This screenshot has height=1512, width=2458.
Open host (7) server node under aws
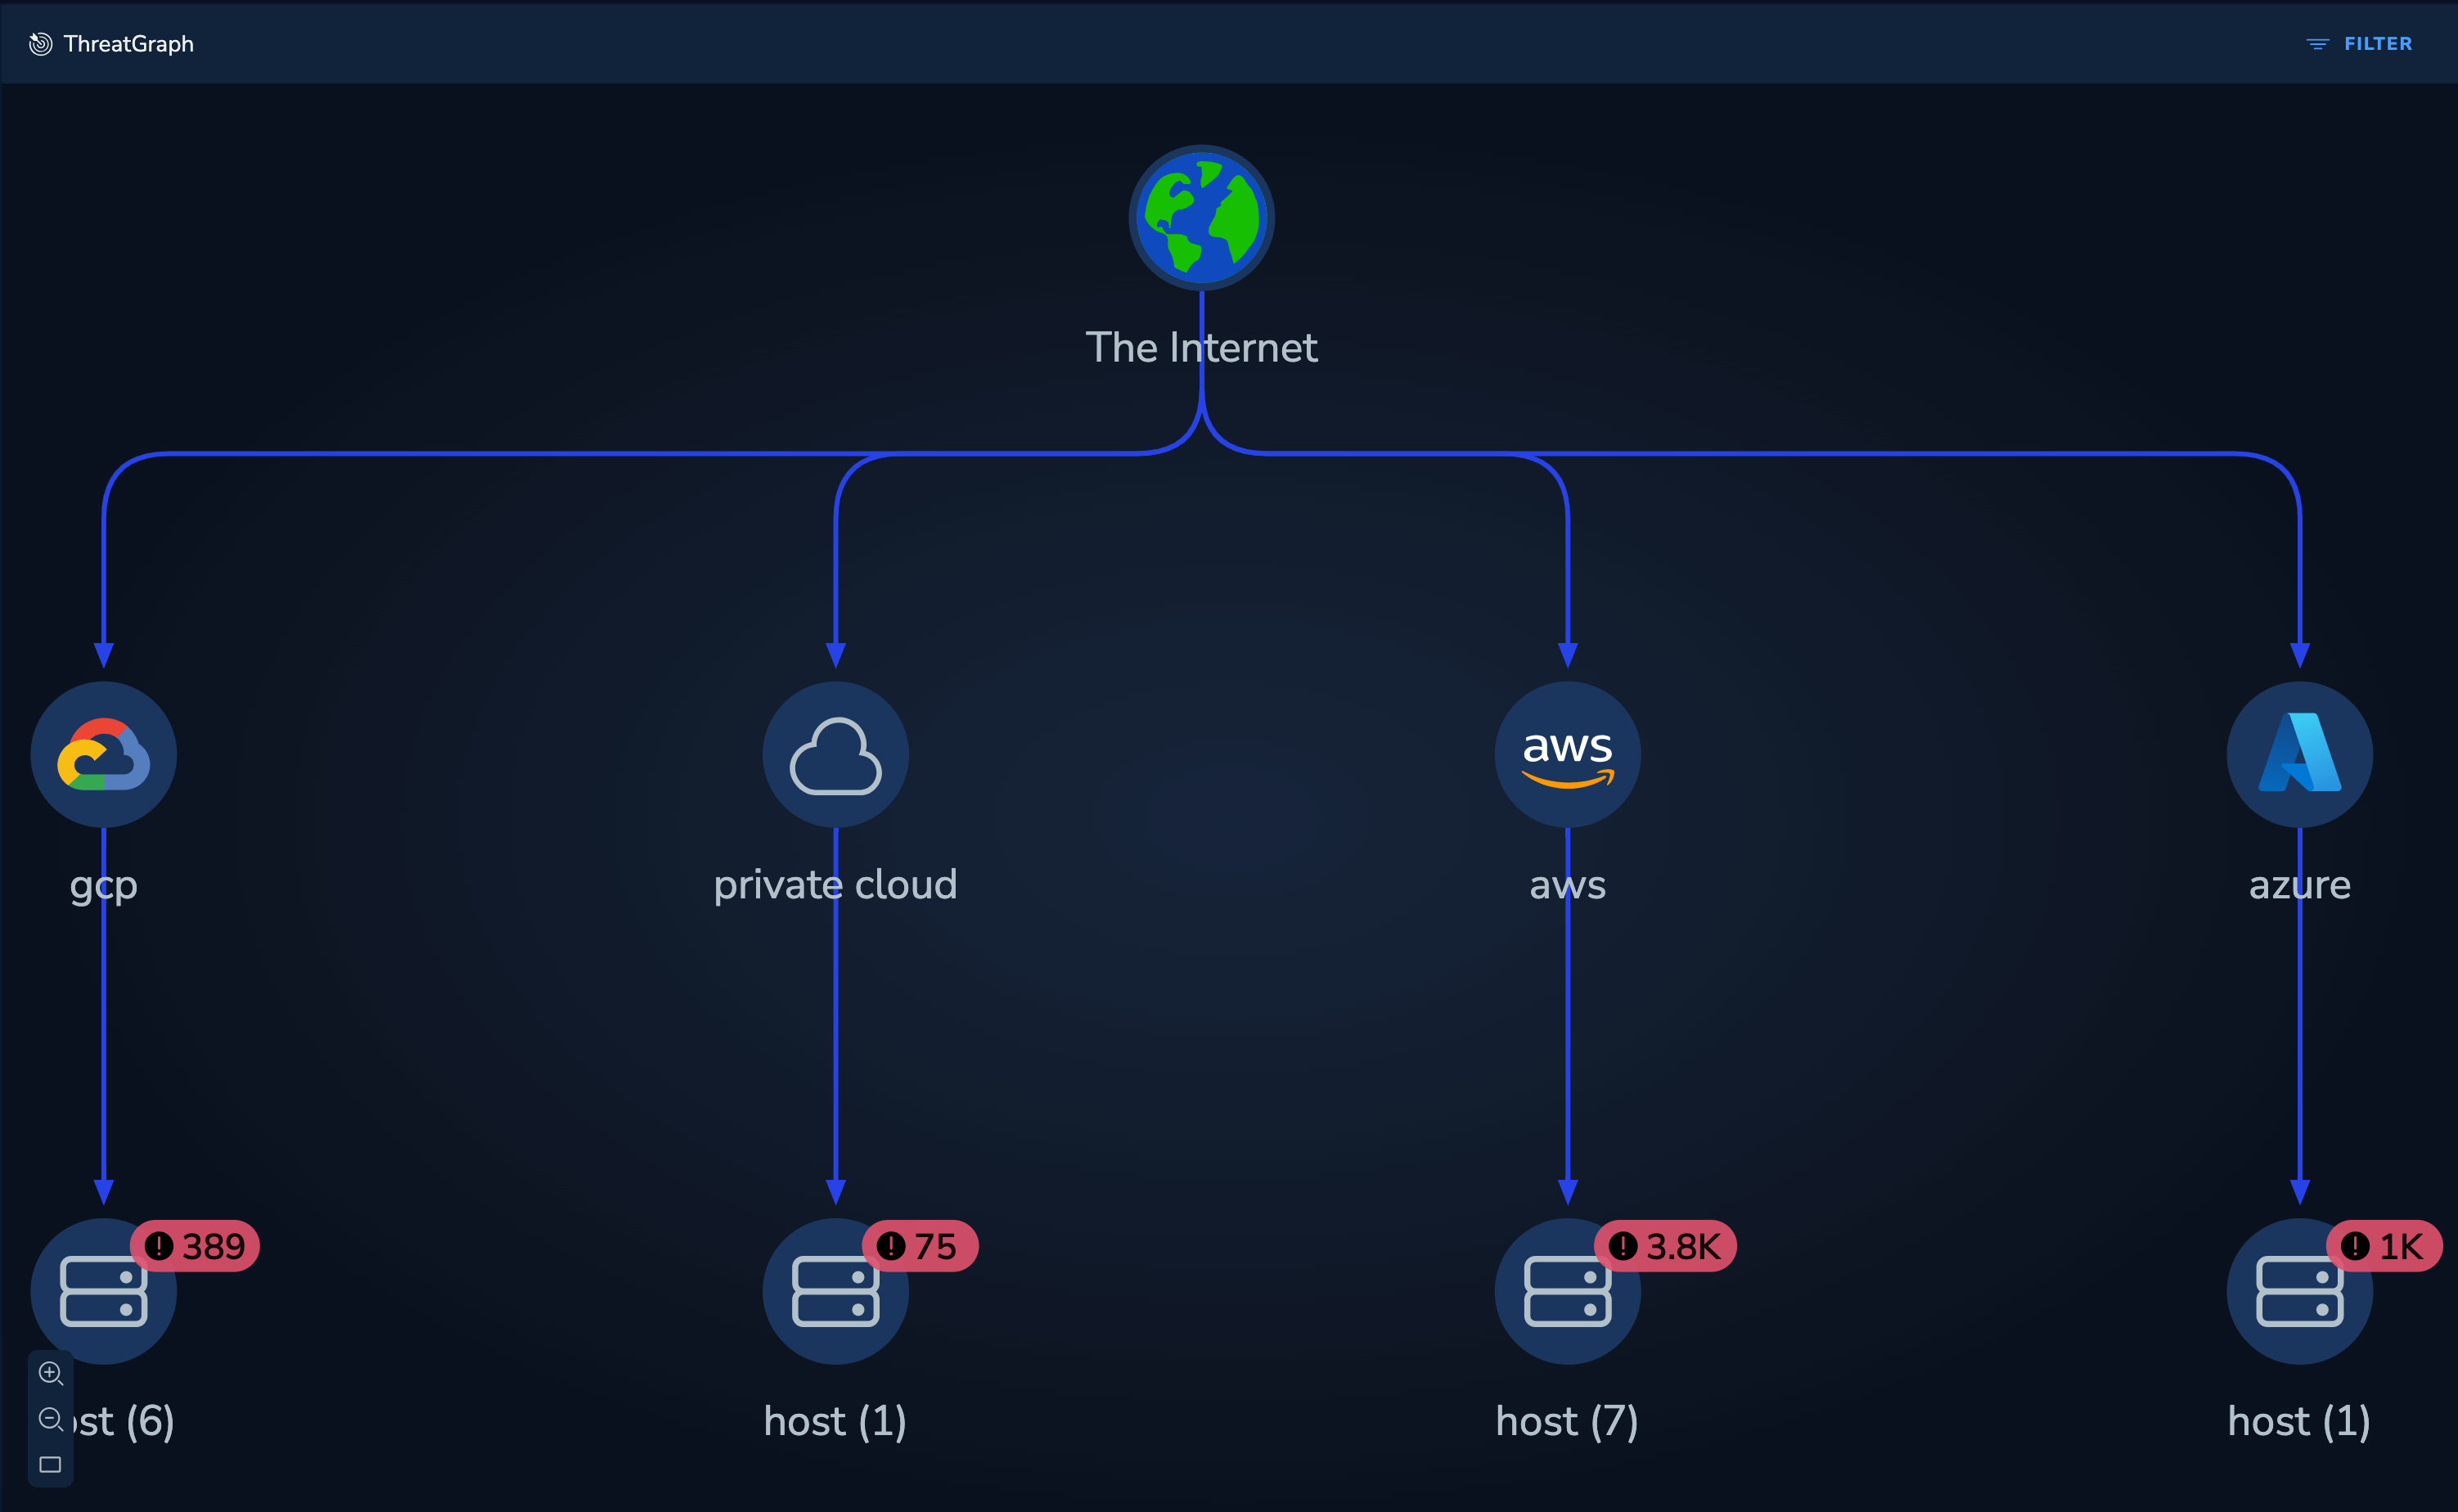1568,1291
